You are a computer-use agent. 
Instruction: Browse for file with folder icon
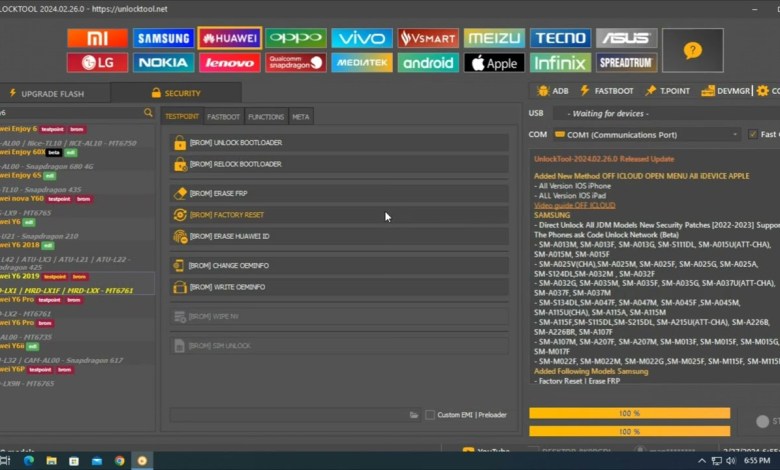pyautogui.click(x=414, y=415)
